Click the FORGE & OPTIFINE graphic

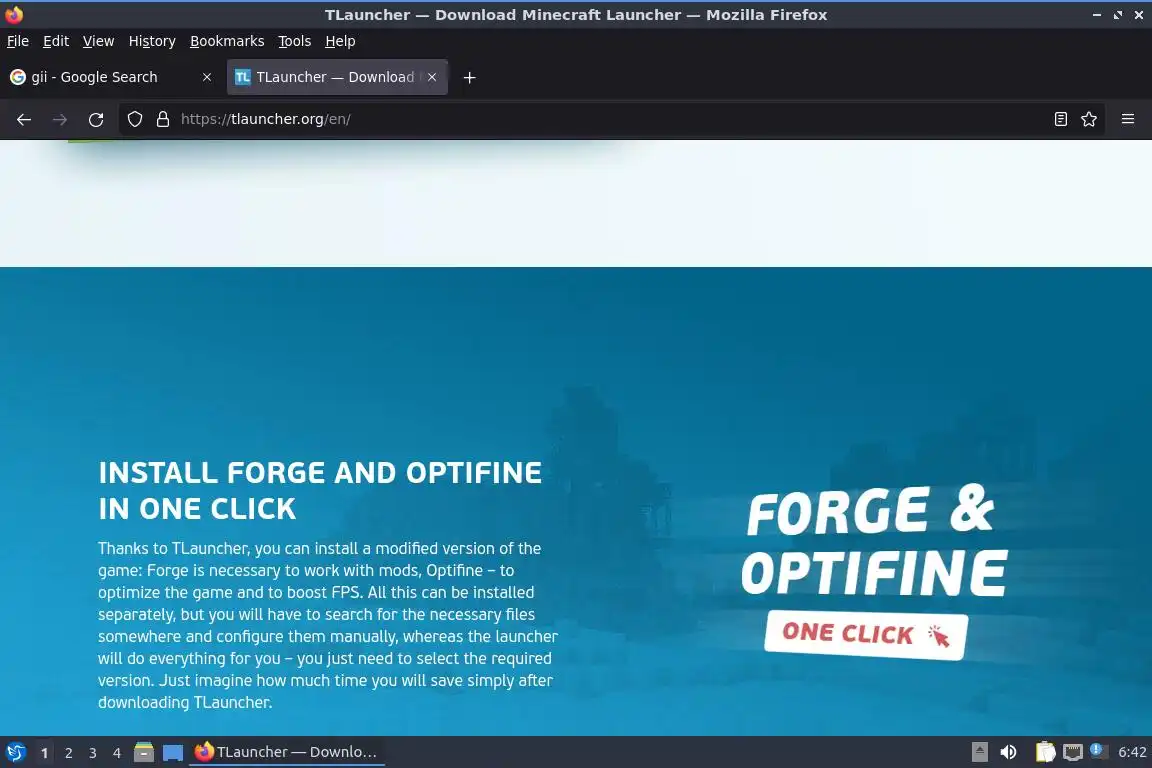click(873, 541)
